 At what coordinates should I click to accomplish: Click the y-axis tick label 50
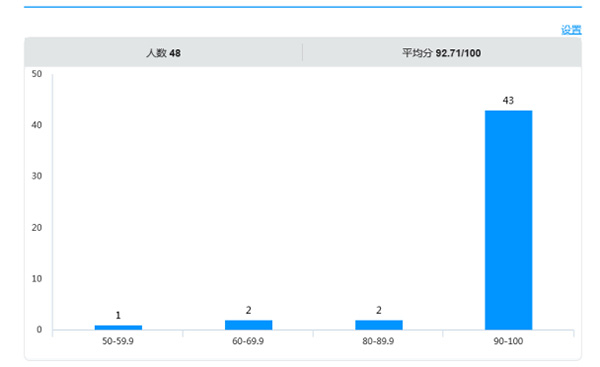pos(37,74)
